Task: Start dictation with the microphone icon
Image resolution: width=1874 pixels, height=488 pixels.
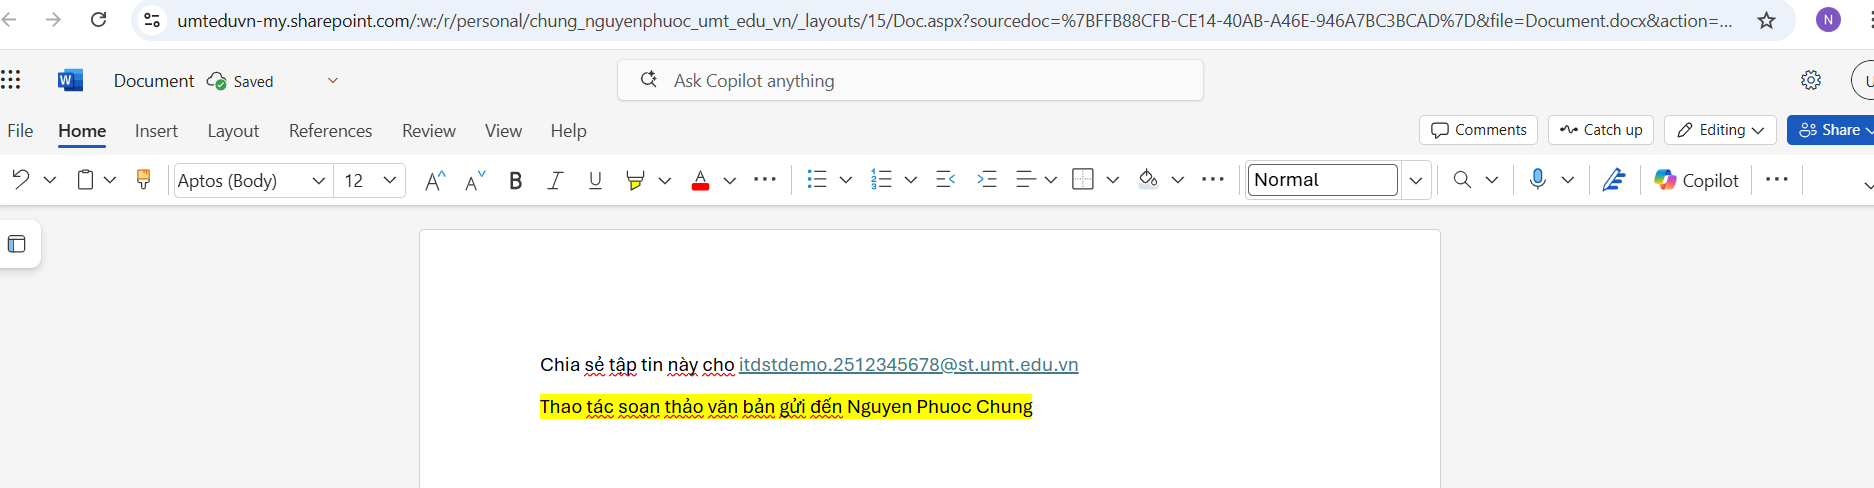Action: click(1538, 180)
